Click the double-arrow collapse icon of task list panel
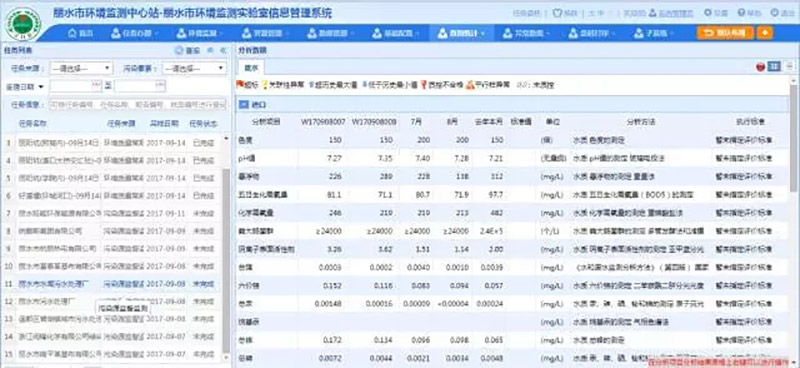 click(223, 51)
